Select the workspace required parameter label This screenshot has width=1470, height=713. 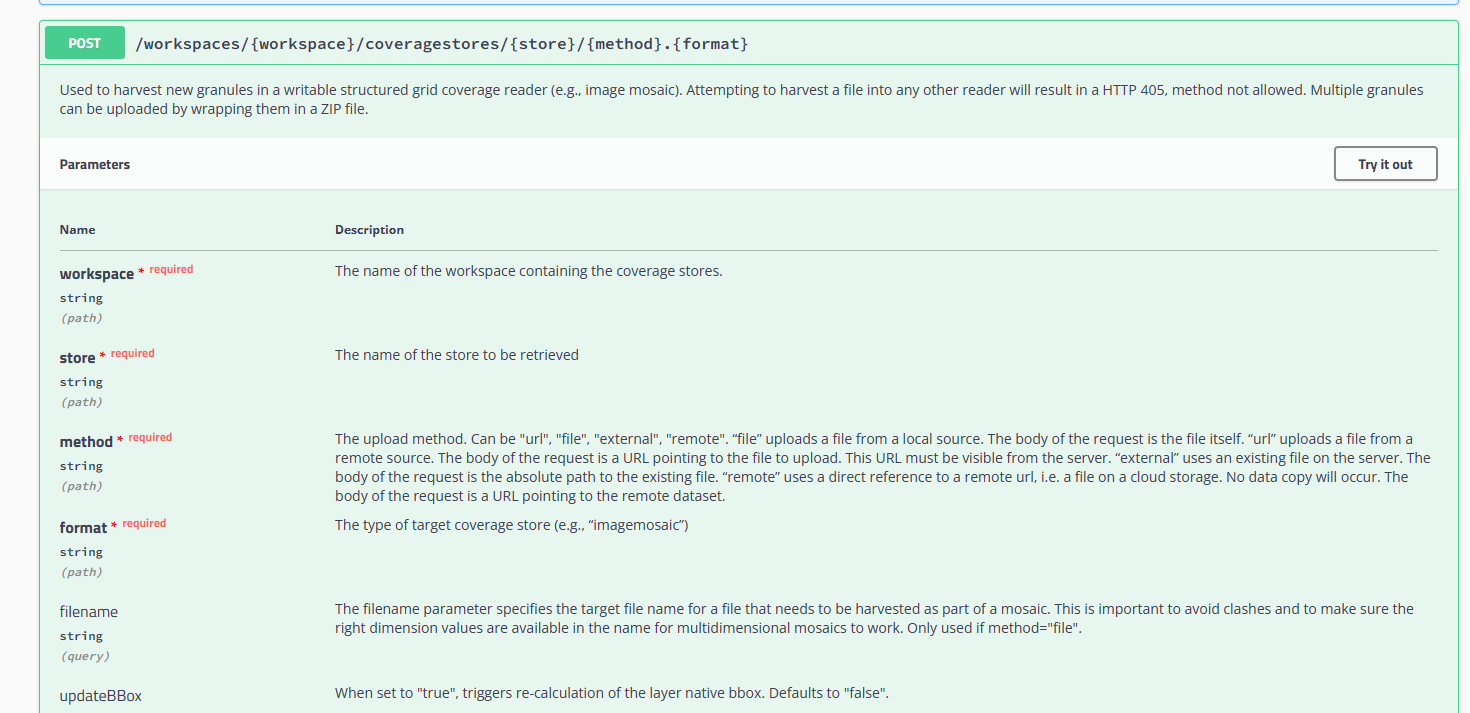(96, 273)
